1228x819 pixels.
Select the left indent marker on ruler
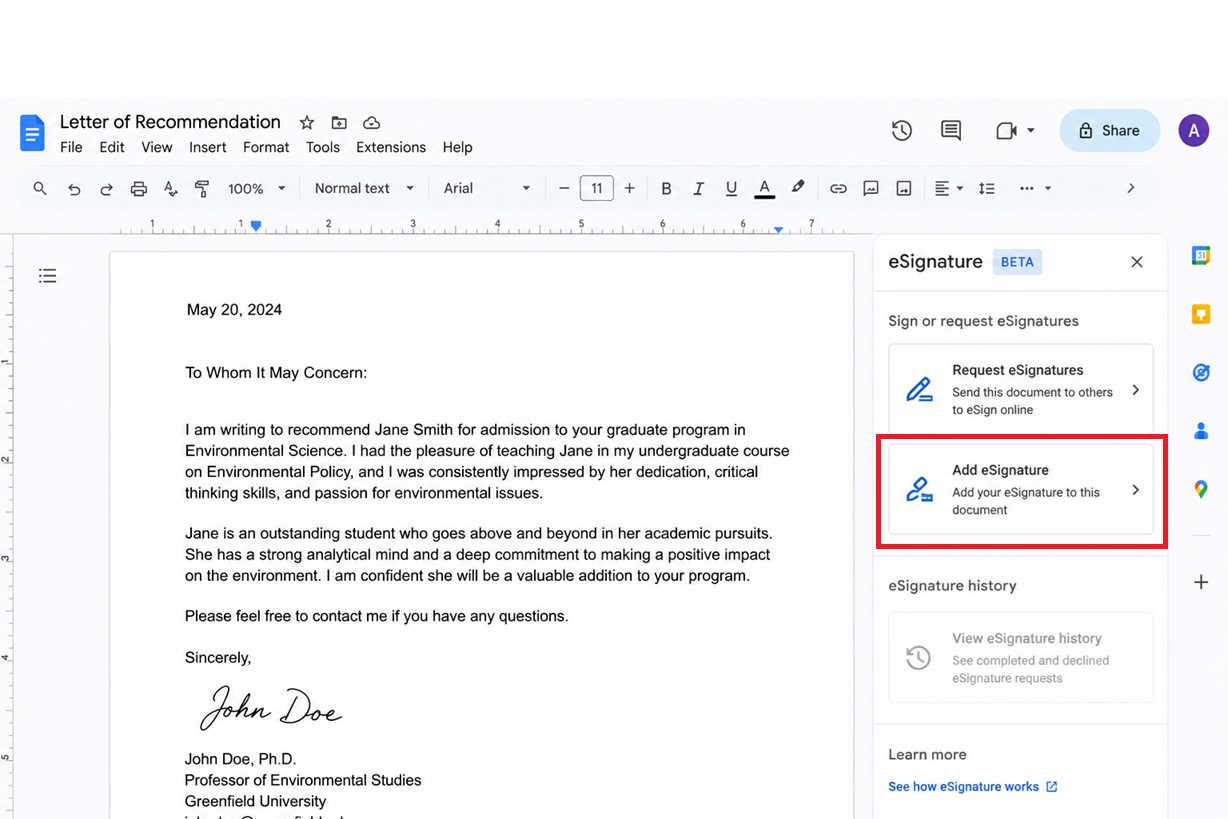point(256,227)
